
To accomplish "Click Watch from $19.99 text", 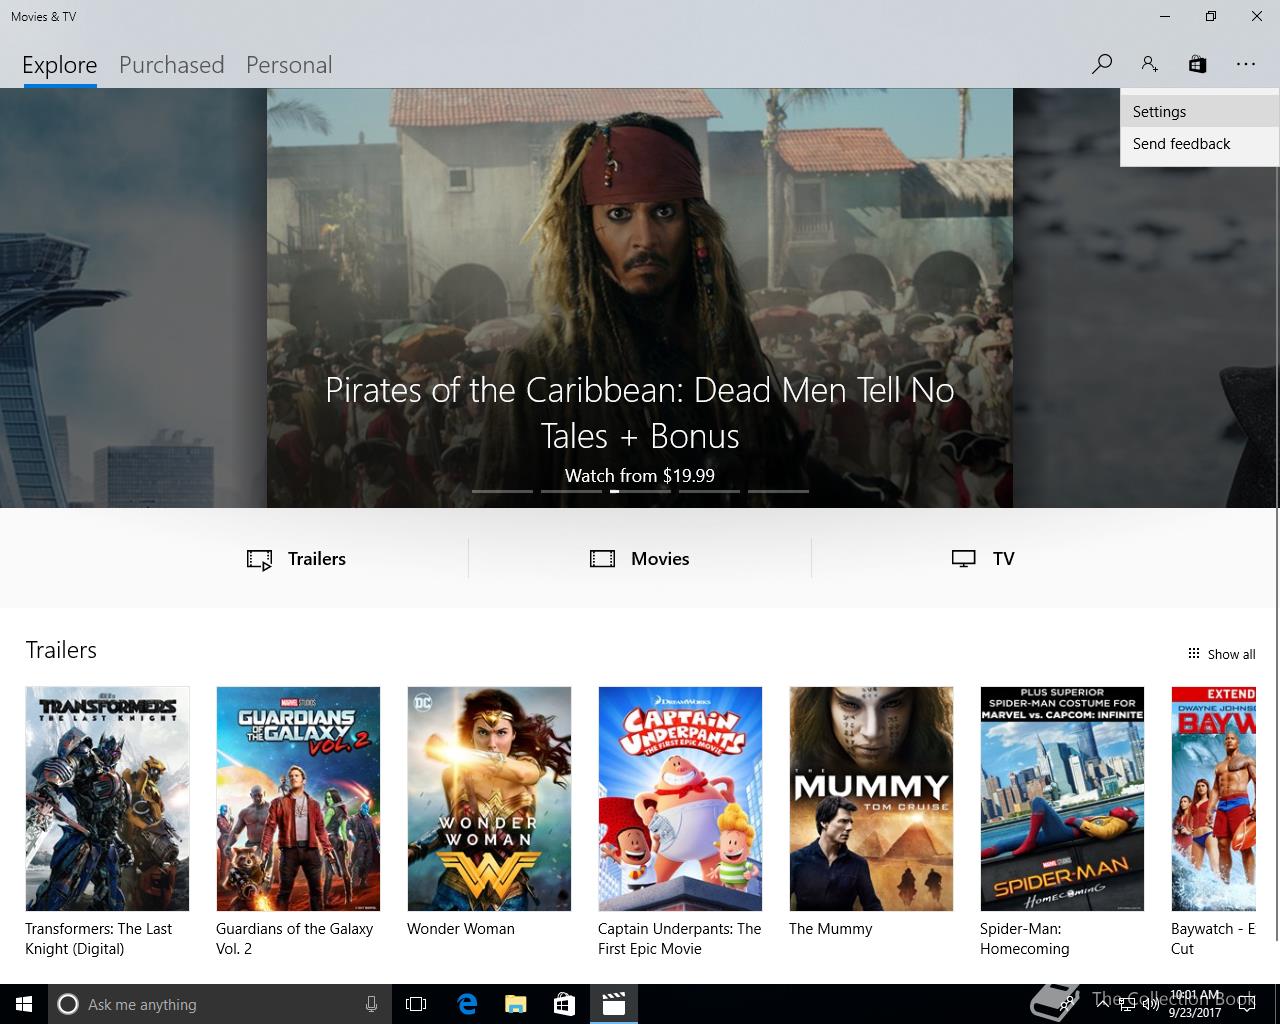I will click(640, 476).
